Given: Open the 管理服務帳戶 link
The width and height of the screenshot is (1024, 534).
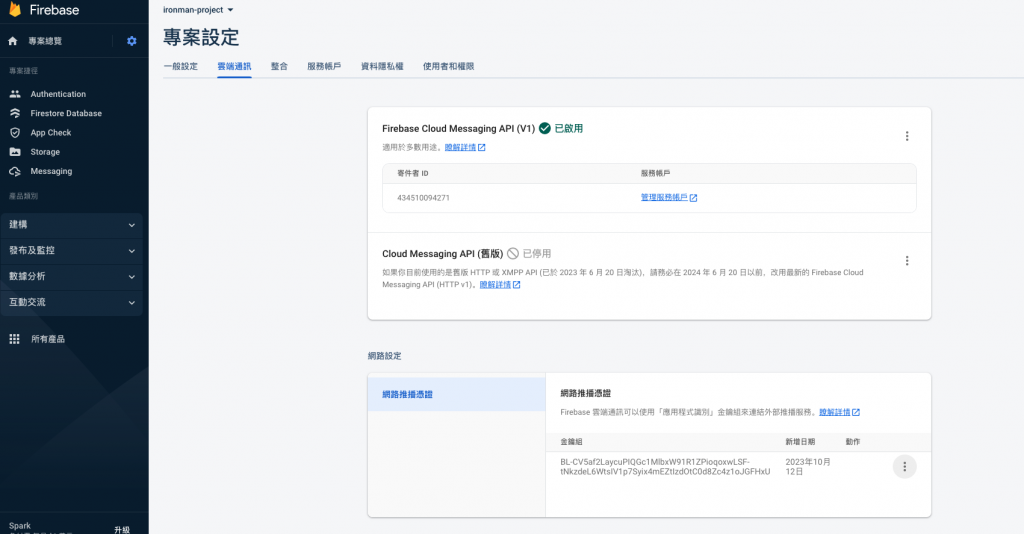Looking at the screenshot, I should pos(669,197).
